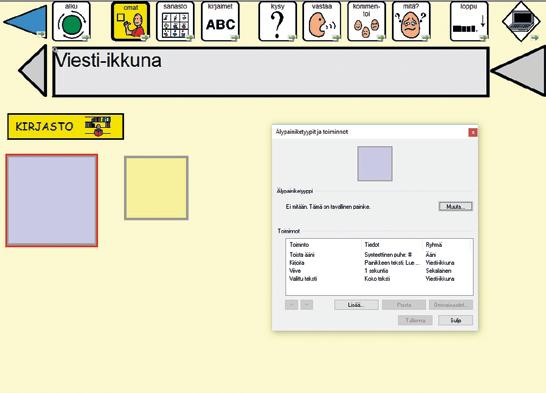Image resolution: width=546 pixels, height=393 pixels.
Task: Click the gray triangle right of Viesti-ikkuna
Action: tap(518, 71)
